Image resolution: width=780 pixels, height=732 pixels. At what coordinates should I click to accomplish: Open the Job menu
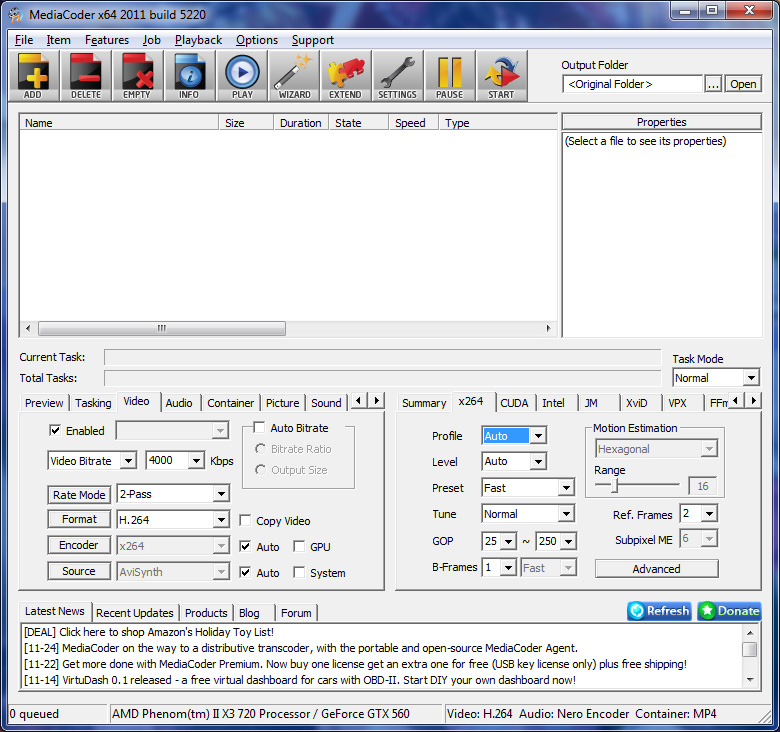151,40
